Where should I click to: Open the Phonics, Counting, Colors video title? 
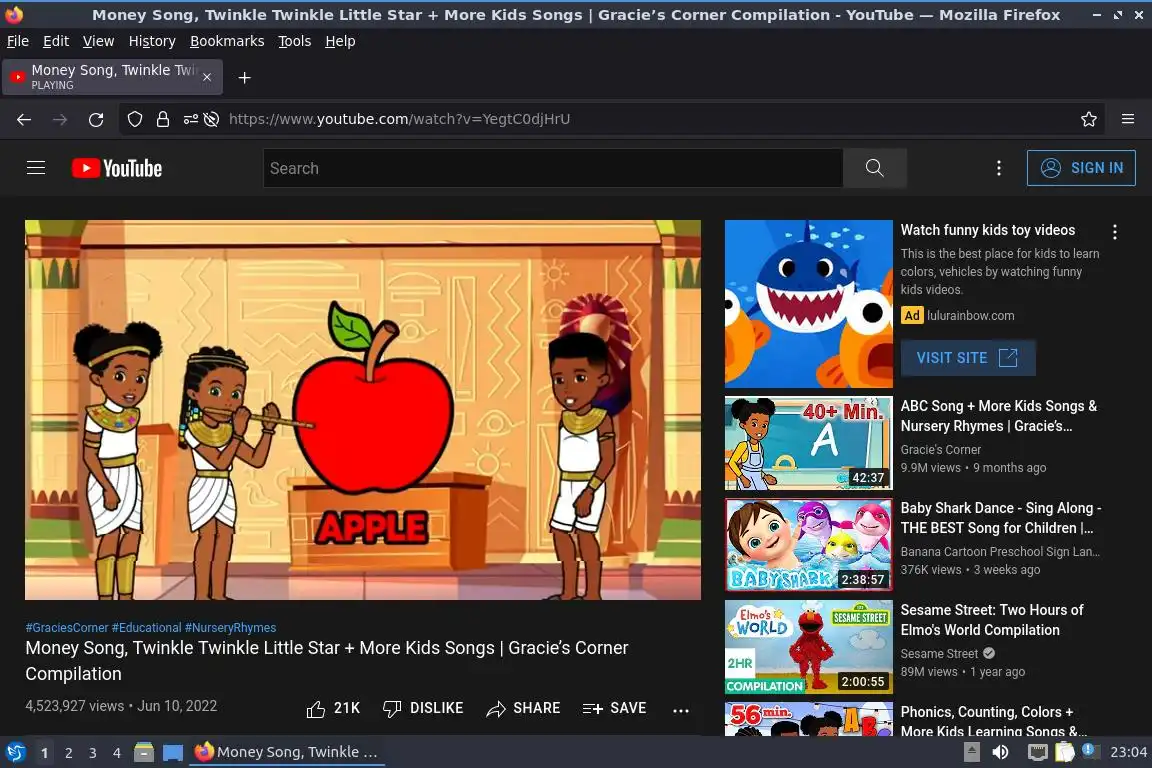[993, 721]
